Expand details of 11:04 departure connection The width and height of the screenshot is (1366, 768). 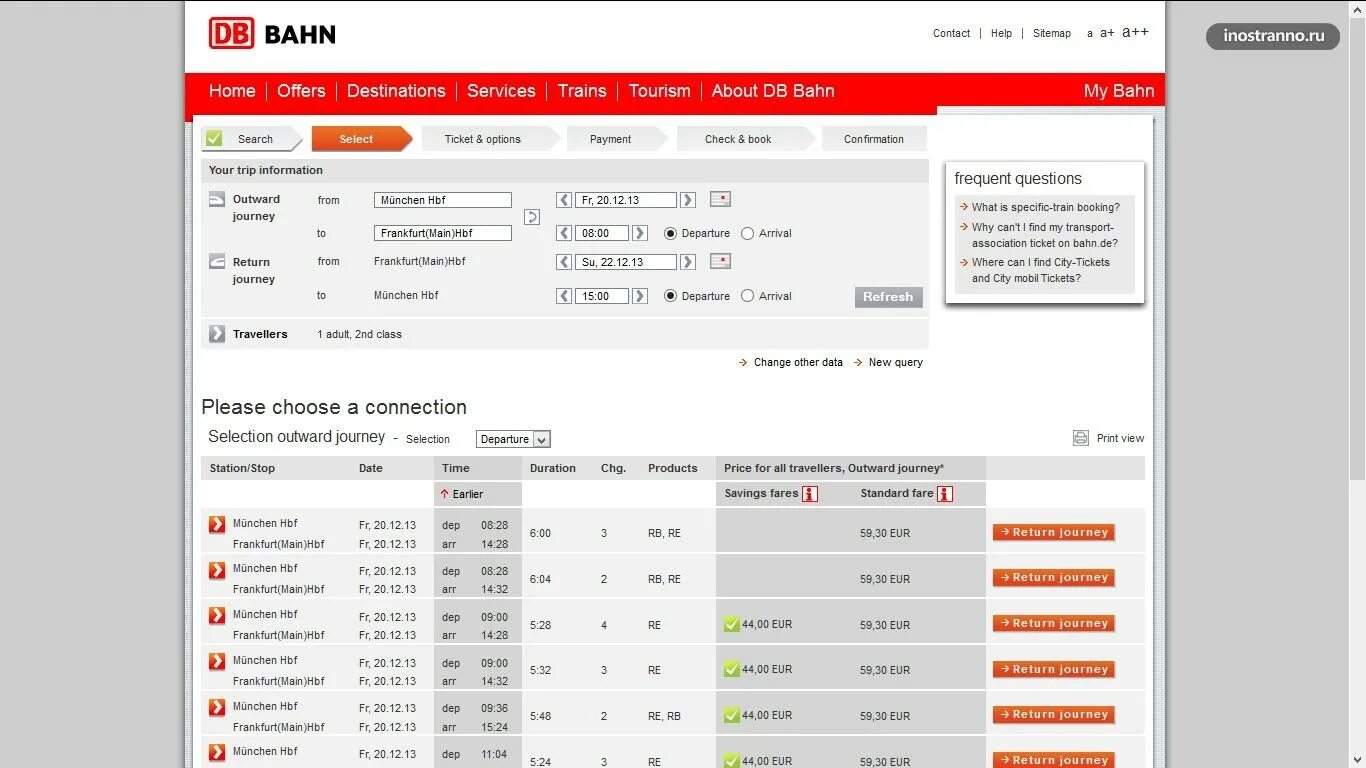(x=217, y=752)
